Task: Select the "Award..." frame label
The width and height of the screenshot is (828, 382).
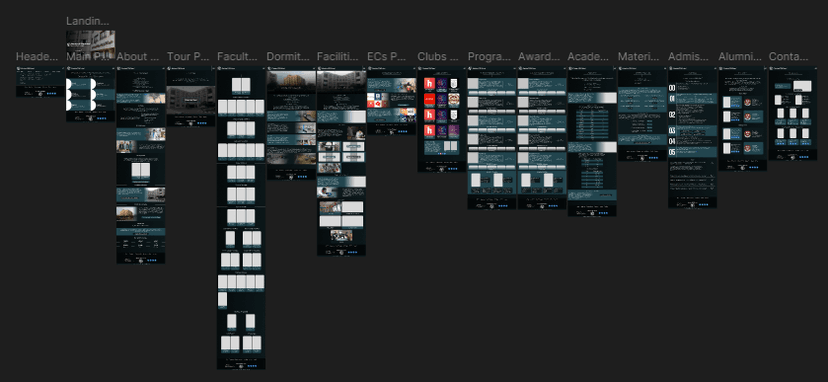Action: pyautogui.click(x=539, y=57)
